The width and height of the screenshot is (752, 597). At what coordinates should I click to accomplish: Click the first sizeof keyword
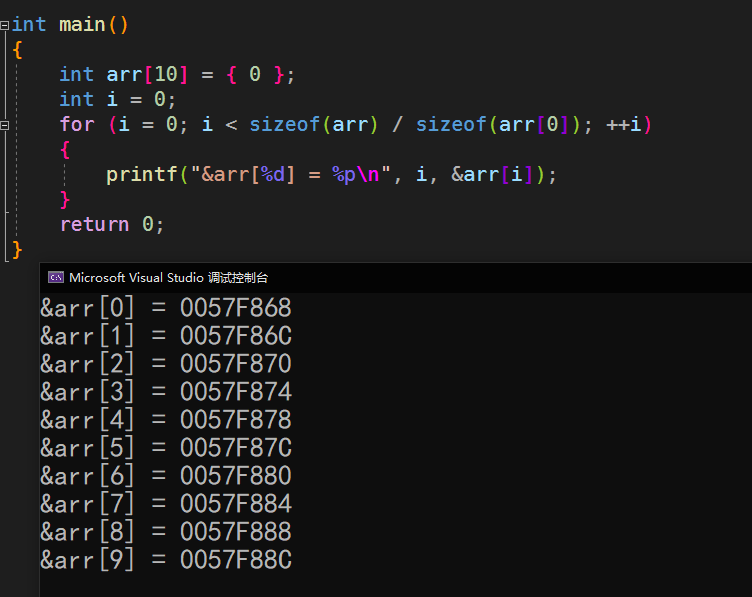284,124
